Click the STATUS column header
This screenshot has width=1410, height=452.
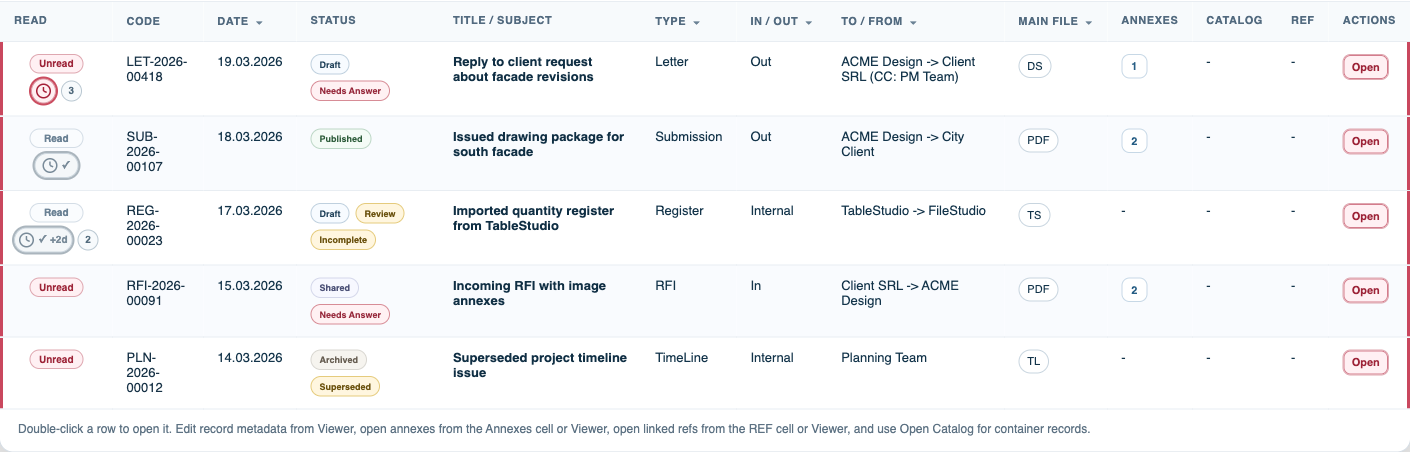coord(333,20)
